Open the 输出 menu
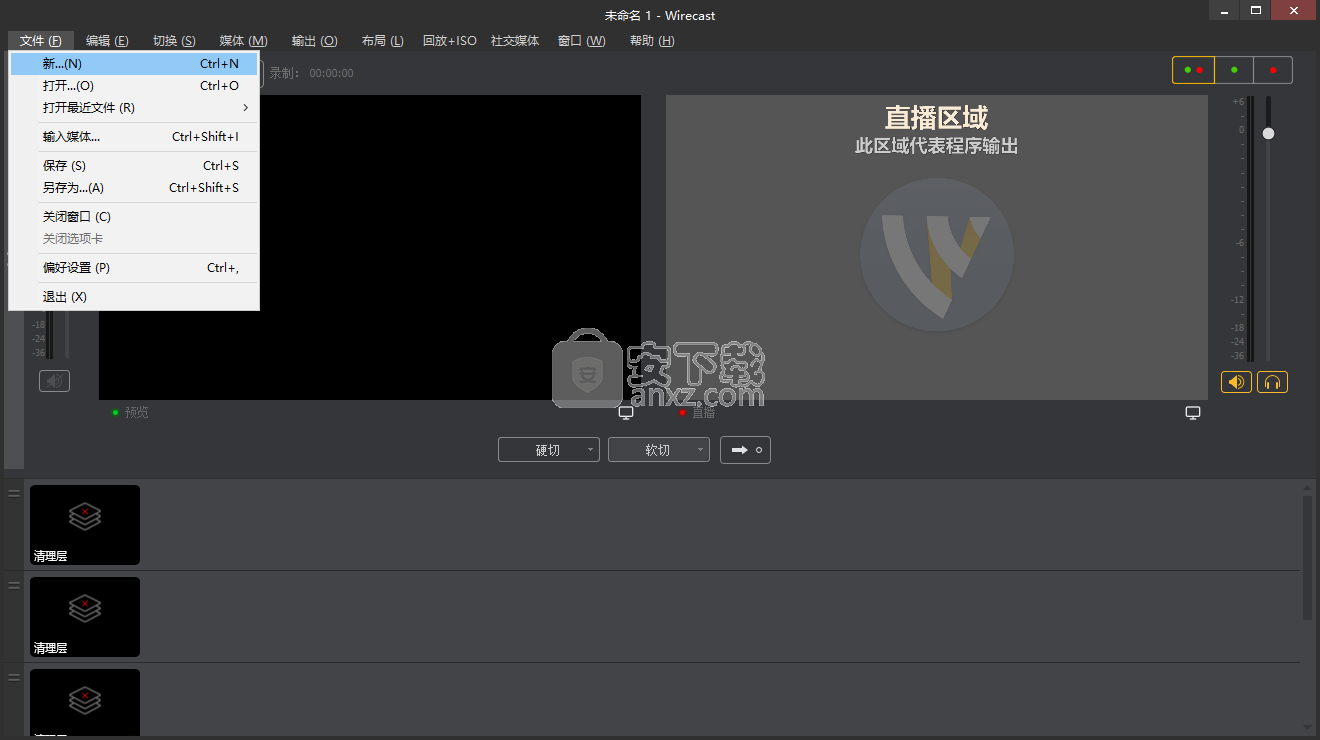The width and height of the screenshot is (1320, 740). (x=314, y=41)
